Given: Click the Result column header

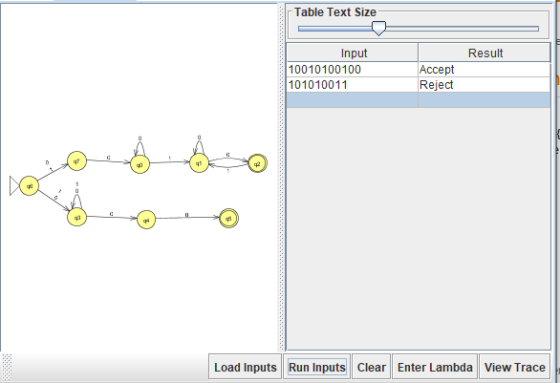Looking at the screenshot, I should 484,53.
